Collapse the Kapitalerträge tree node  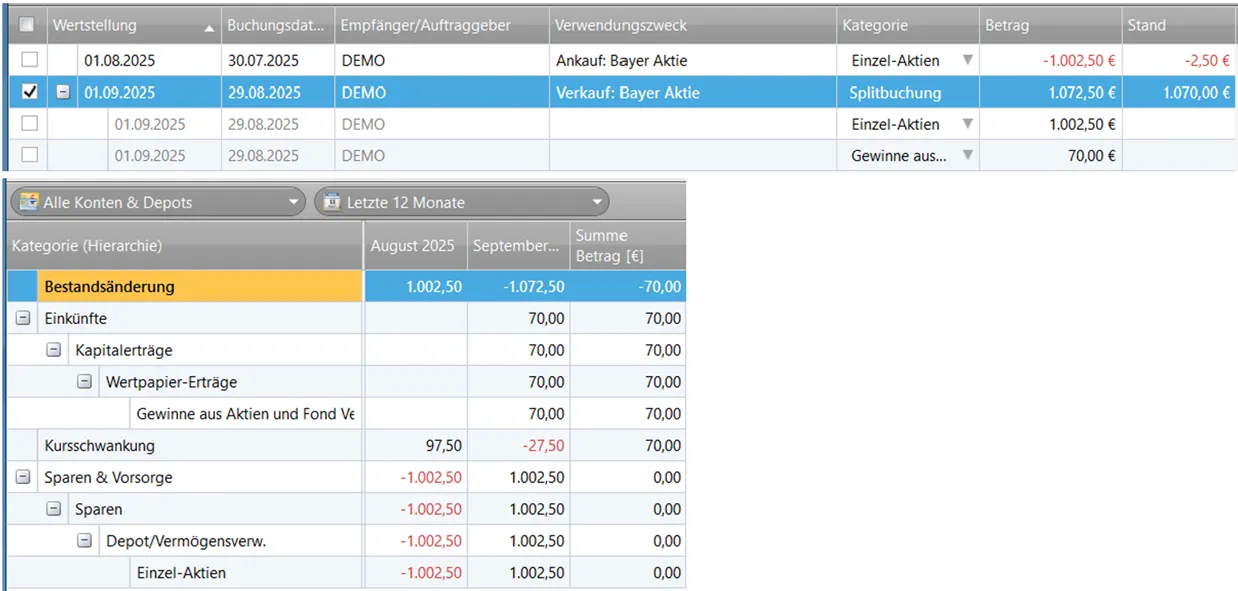pos(54,350)
